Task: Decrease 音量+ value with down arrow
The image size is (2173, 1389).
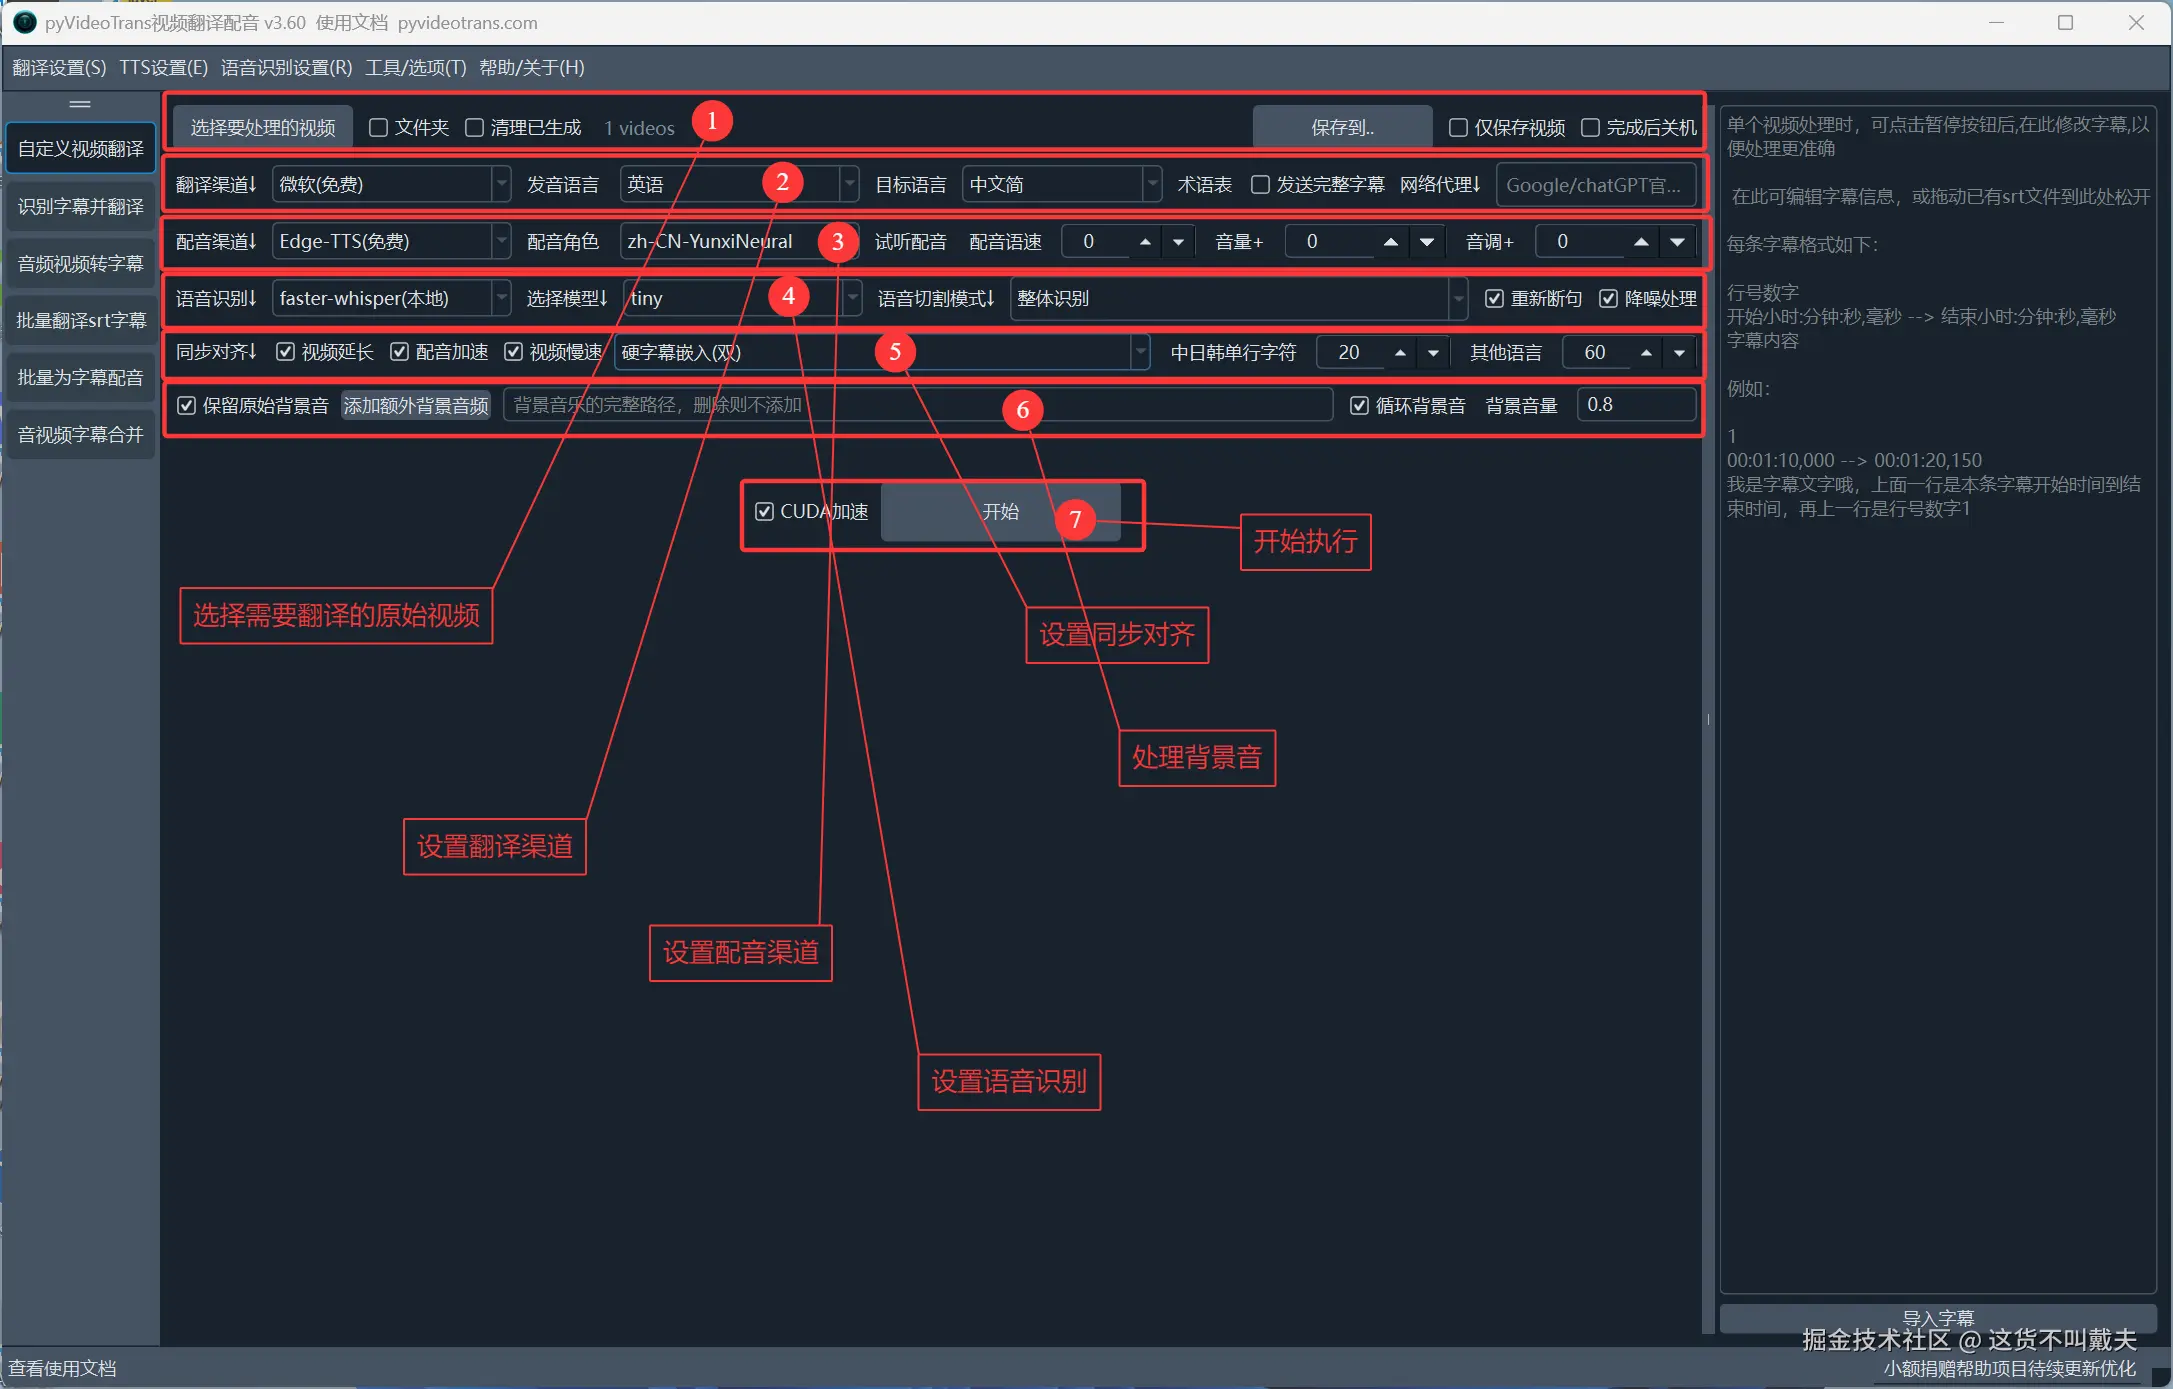Action: click(x=1427, y=242)
